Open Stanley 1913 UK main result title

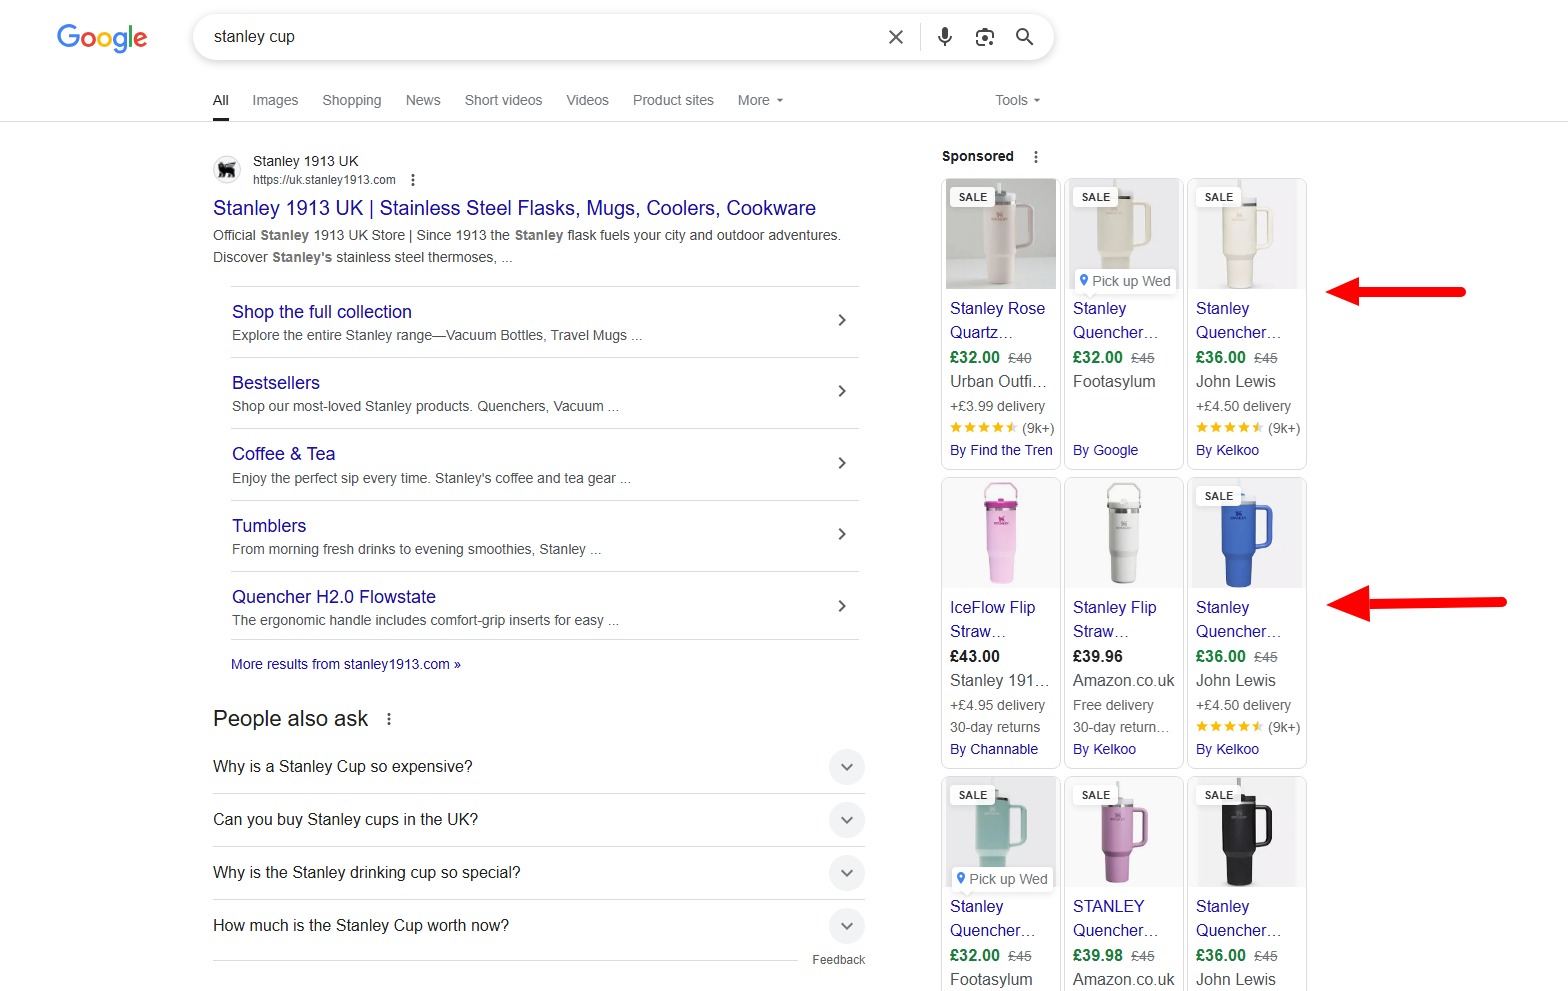coord(514,208)
